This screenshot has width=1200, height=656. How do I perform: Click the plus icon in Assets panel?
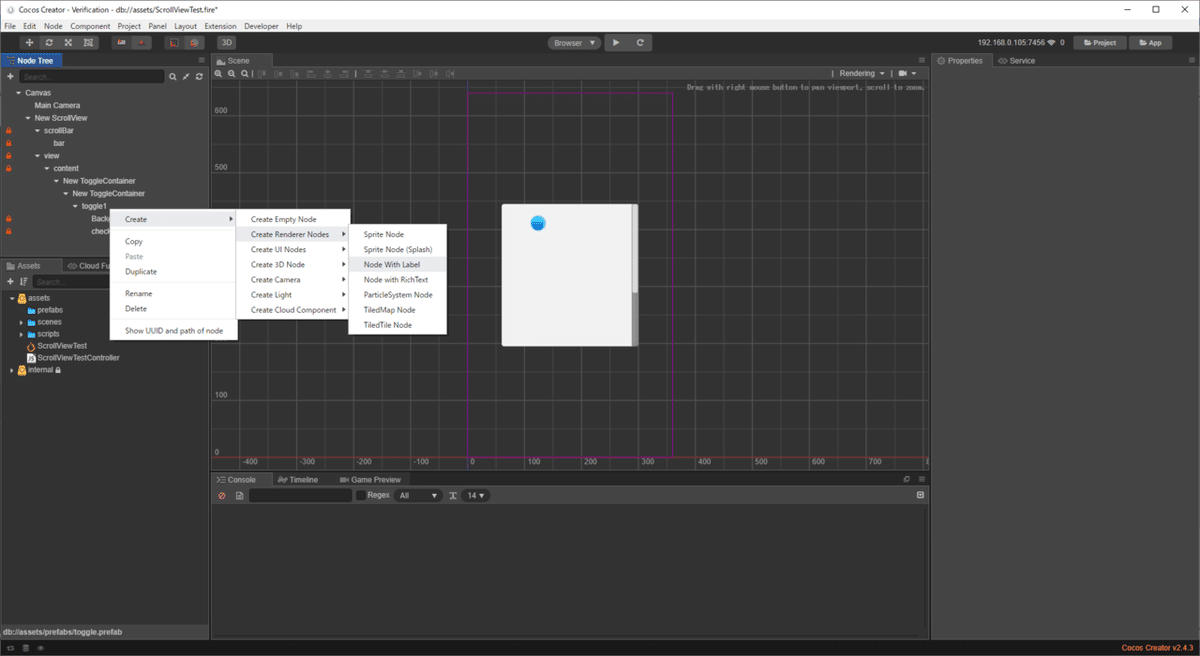point(10,282)
